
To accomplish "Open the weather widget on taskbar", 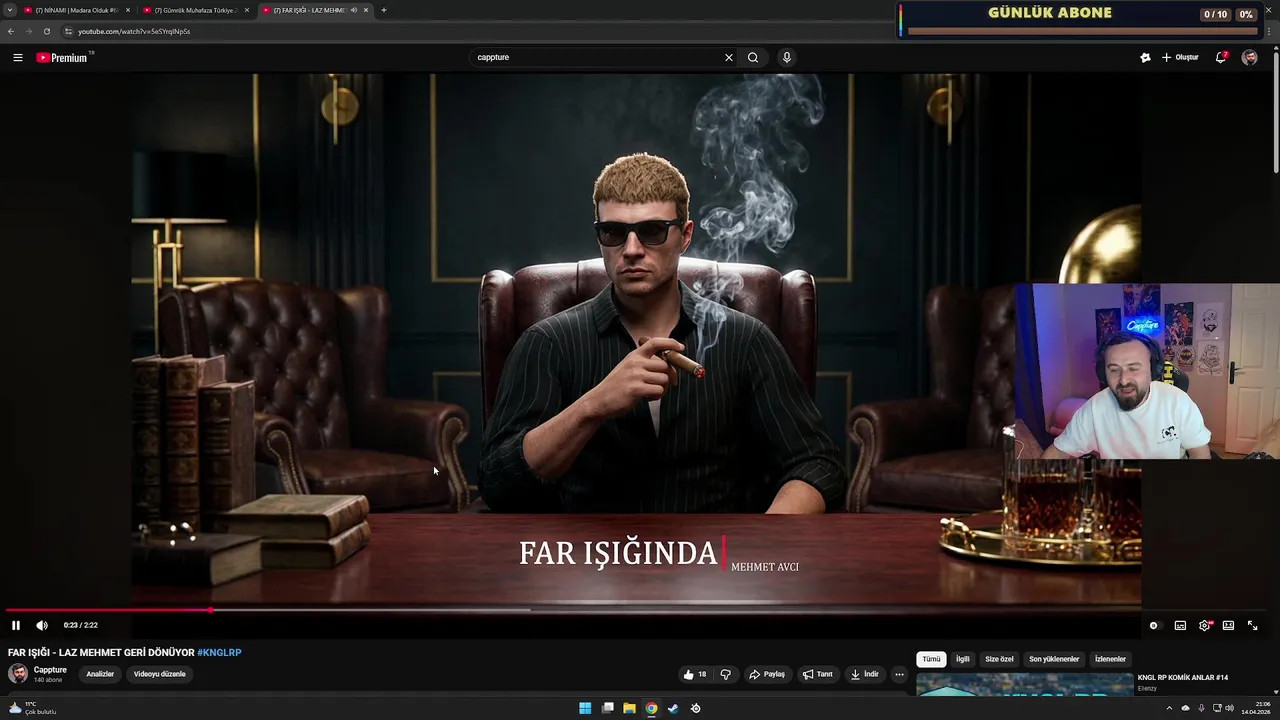I will point(32,708).
